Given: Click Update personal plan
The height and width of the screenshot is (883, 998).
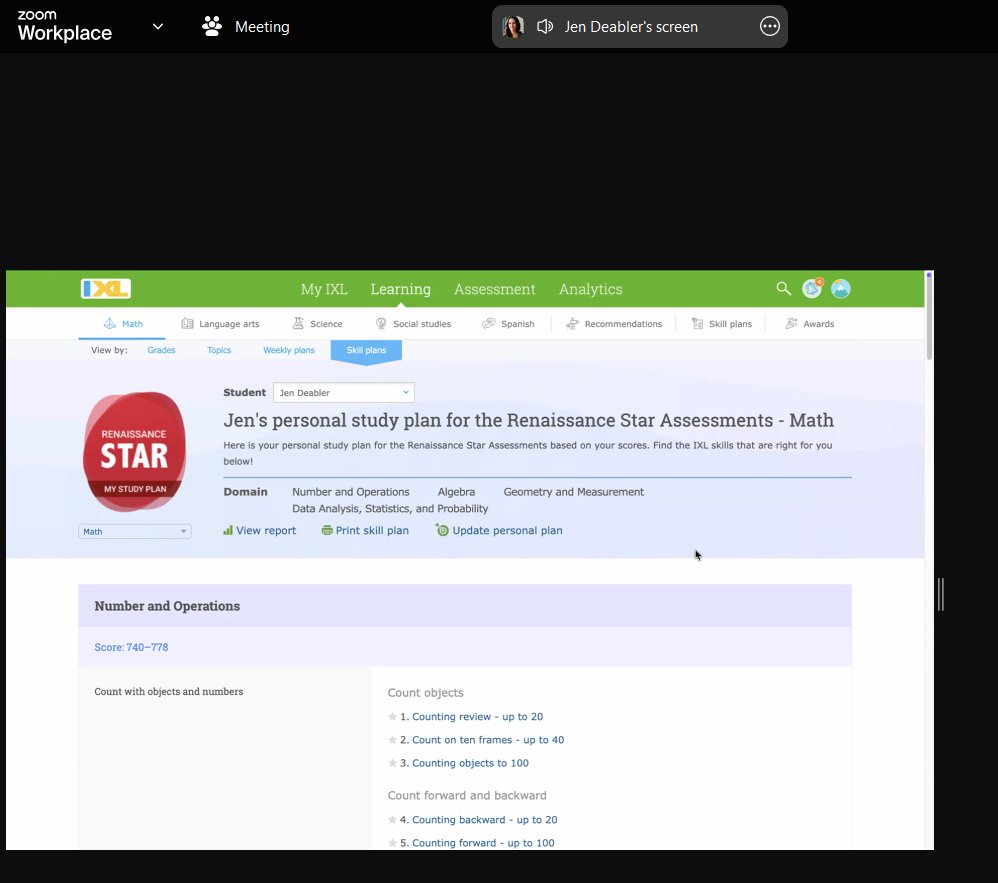Looking at the screenshot, I should [x=507, y=530].
